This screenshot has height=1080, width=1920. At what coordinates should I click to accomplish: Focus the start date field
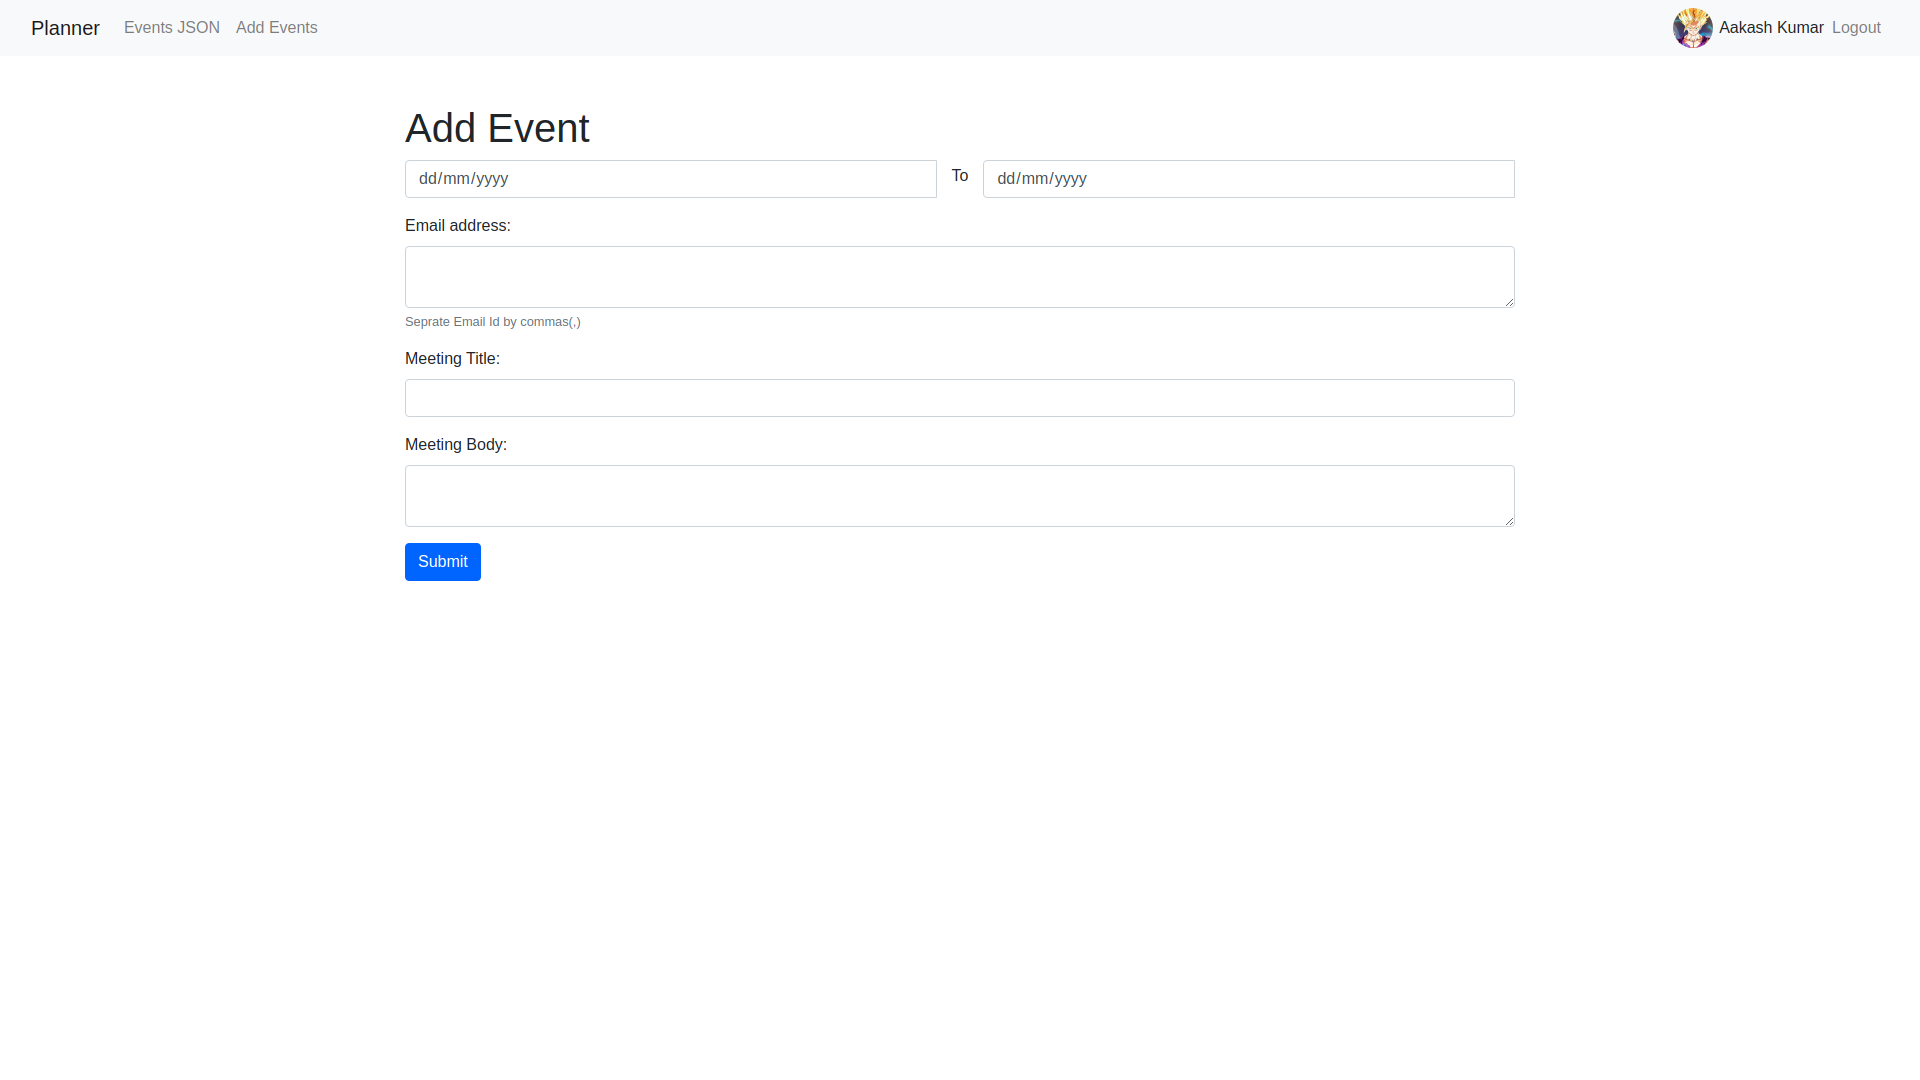[x=670, y=179]
